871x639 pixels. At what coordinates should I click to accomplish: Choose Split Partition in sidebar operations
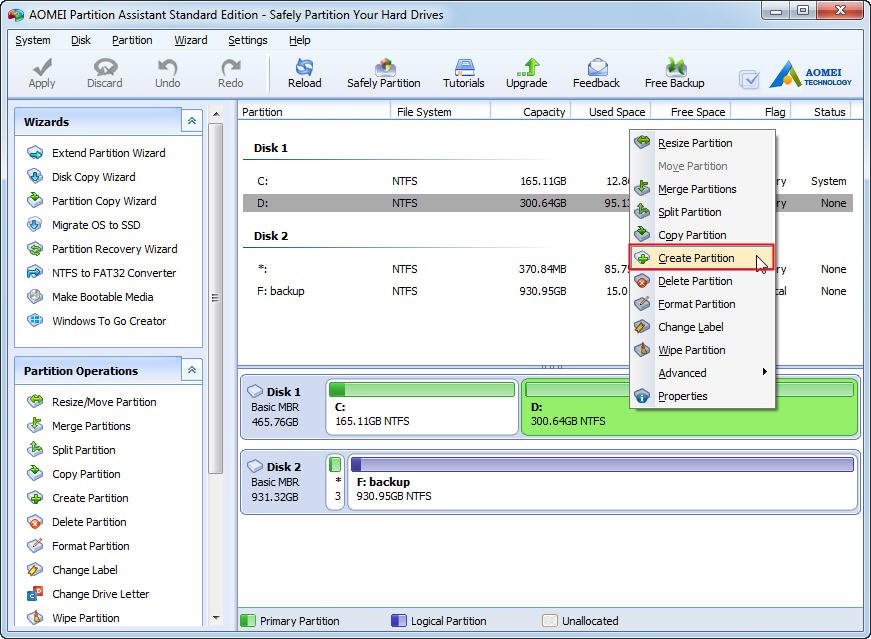pos(71,450)
